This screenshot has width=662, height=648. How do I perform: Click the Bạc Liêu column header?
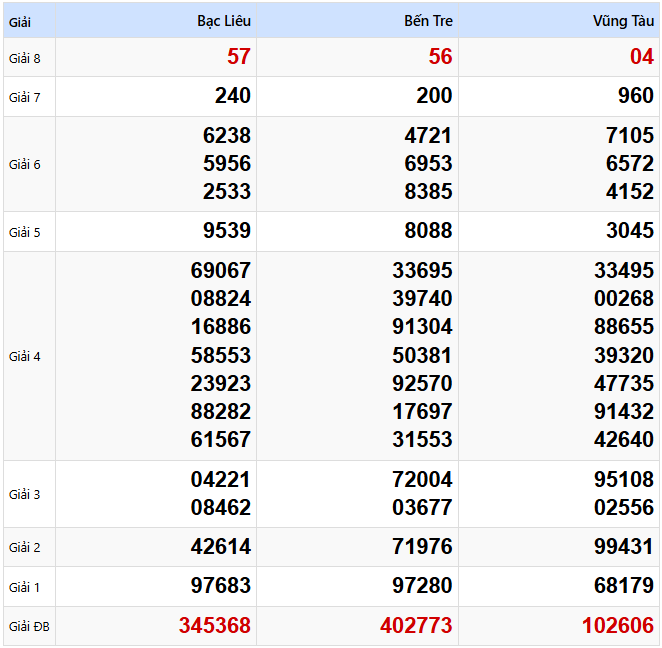click(224, 21)
